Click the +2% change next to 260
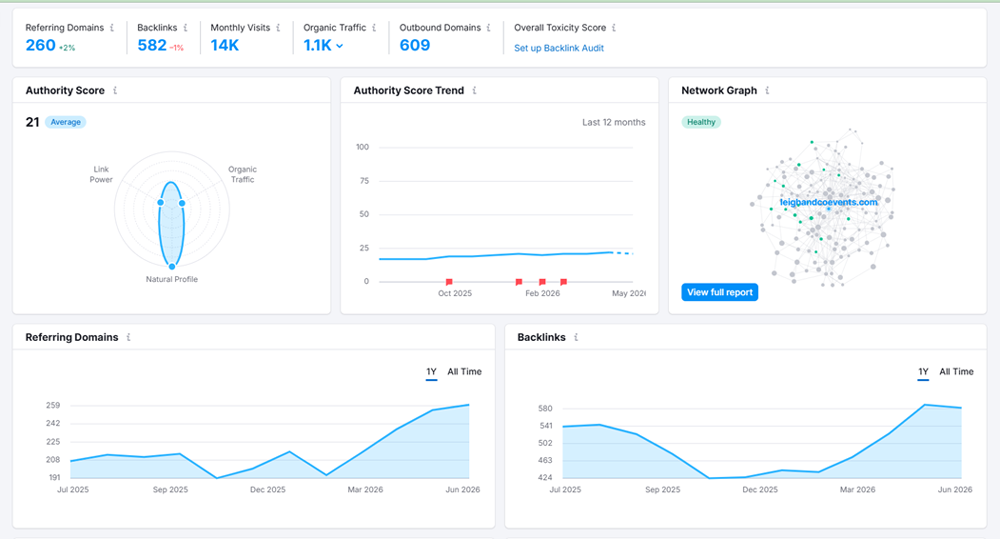Viewport: 1000px width, 539px height. pyautogui.click(x=67, y=48)
